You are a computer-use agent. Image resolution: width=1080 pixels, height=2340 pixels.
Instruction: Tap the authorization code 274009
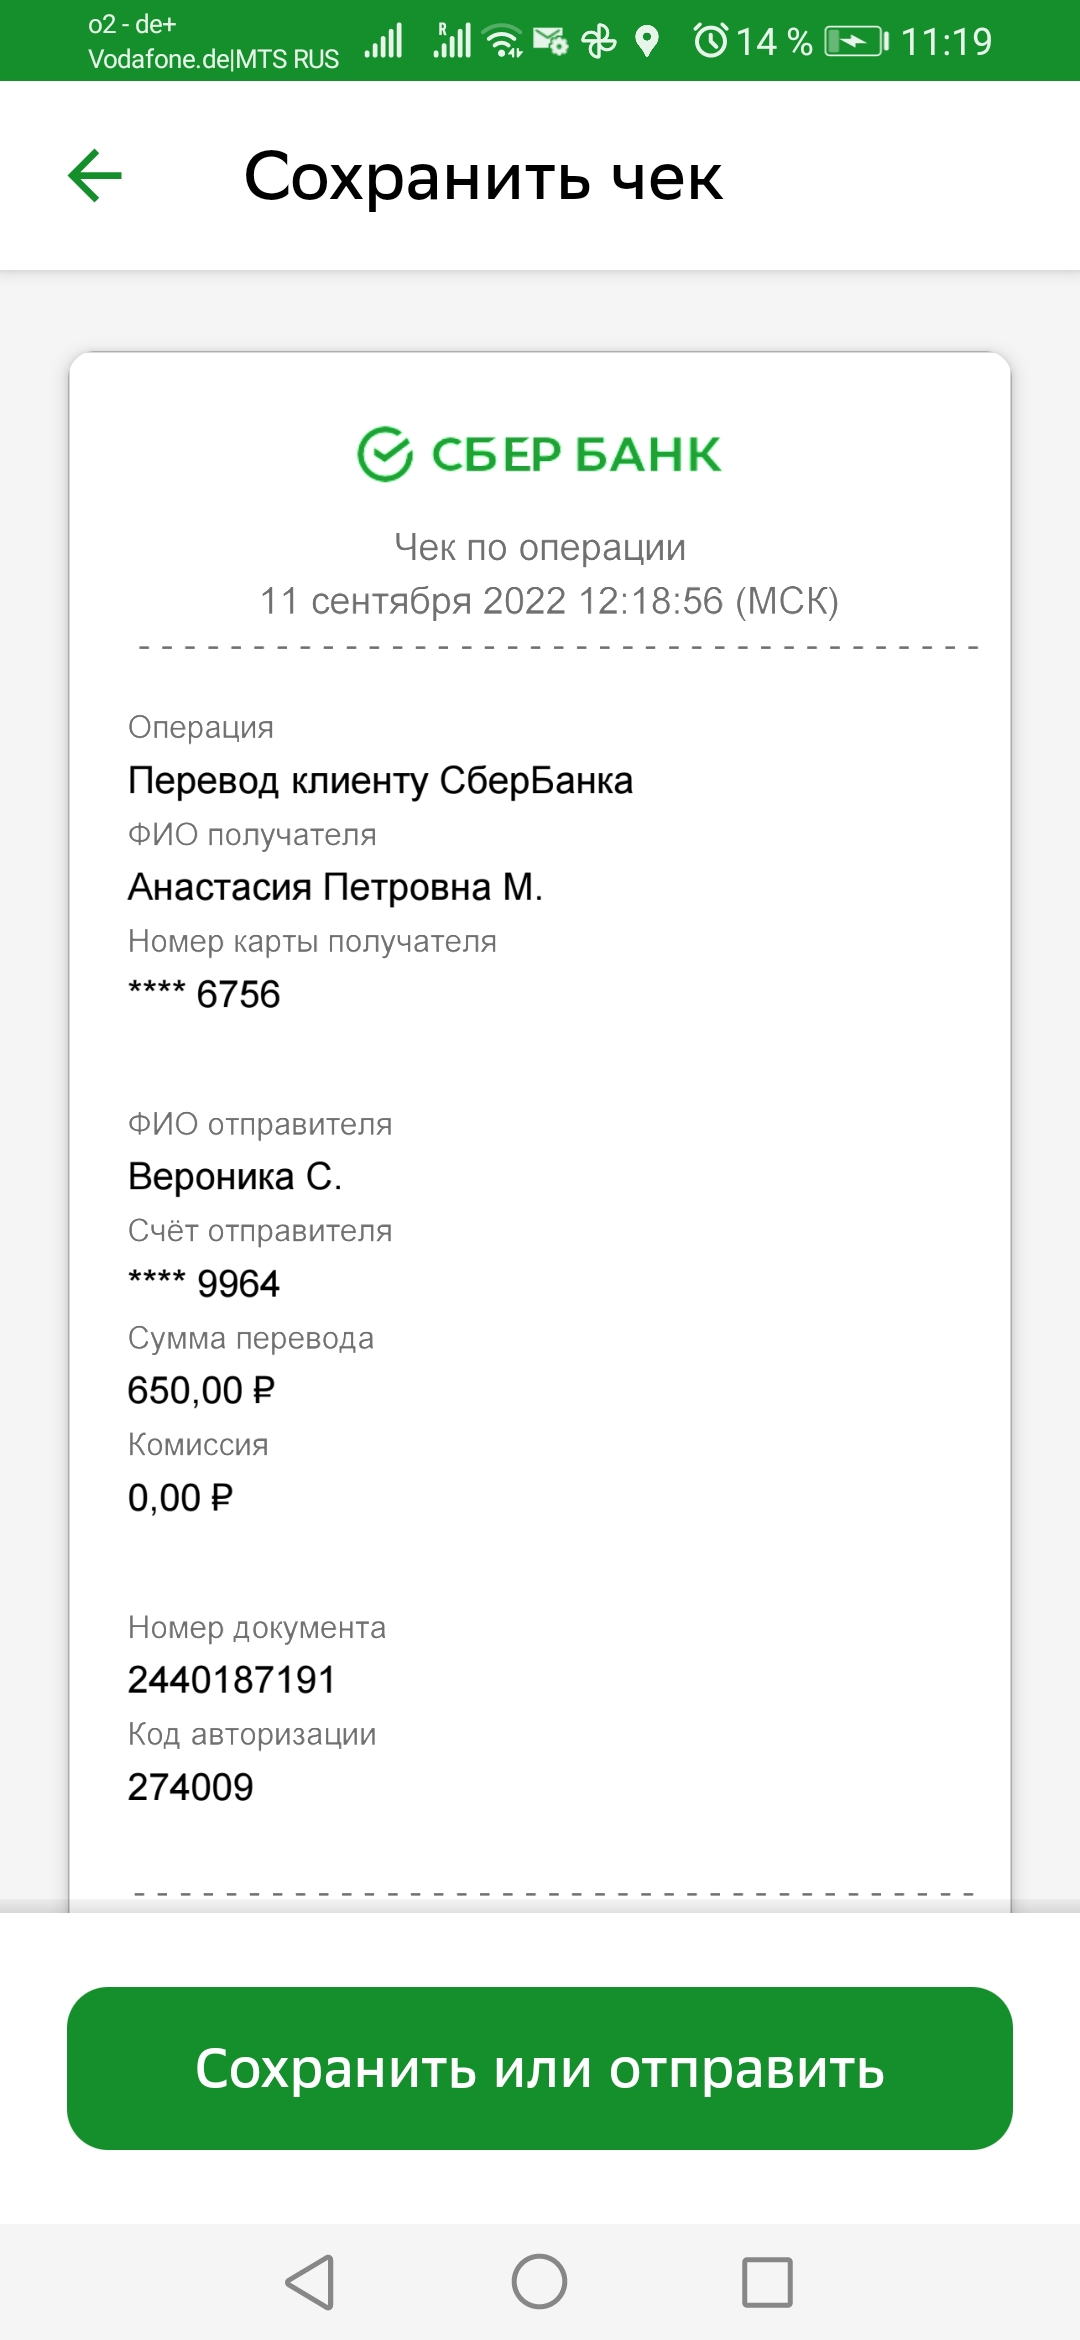pyautogui.click(x=190, y=1787)
